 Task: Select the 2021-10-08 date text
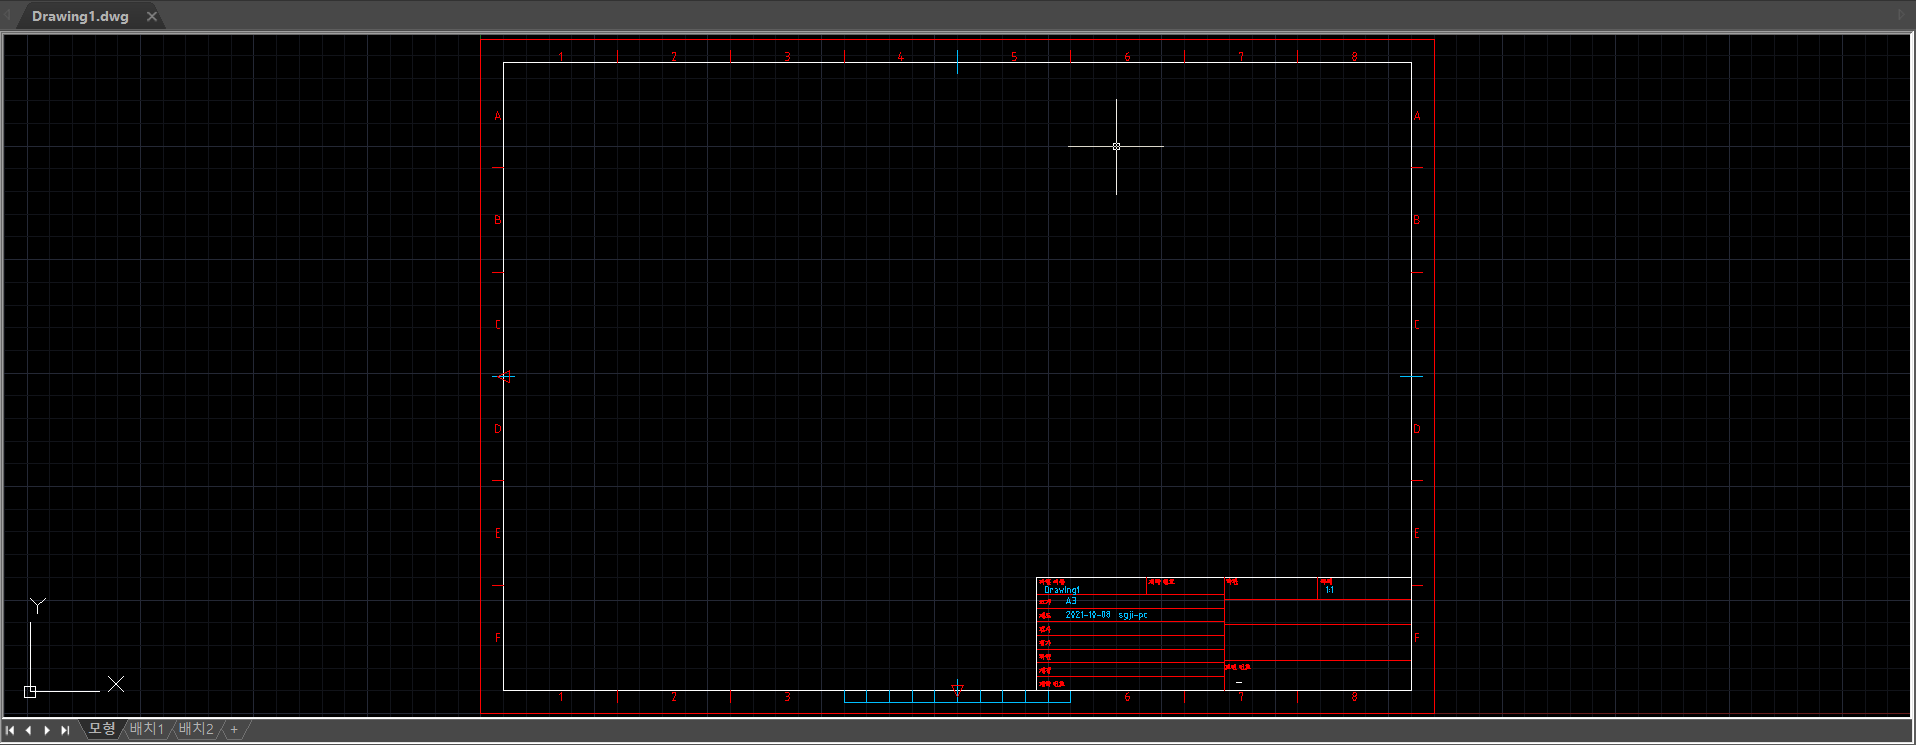pyautogui.click(x=1088, y=615)
